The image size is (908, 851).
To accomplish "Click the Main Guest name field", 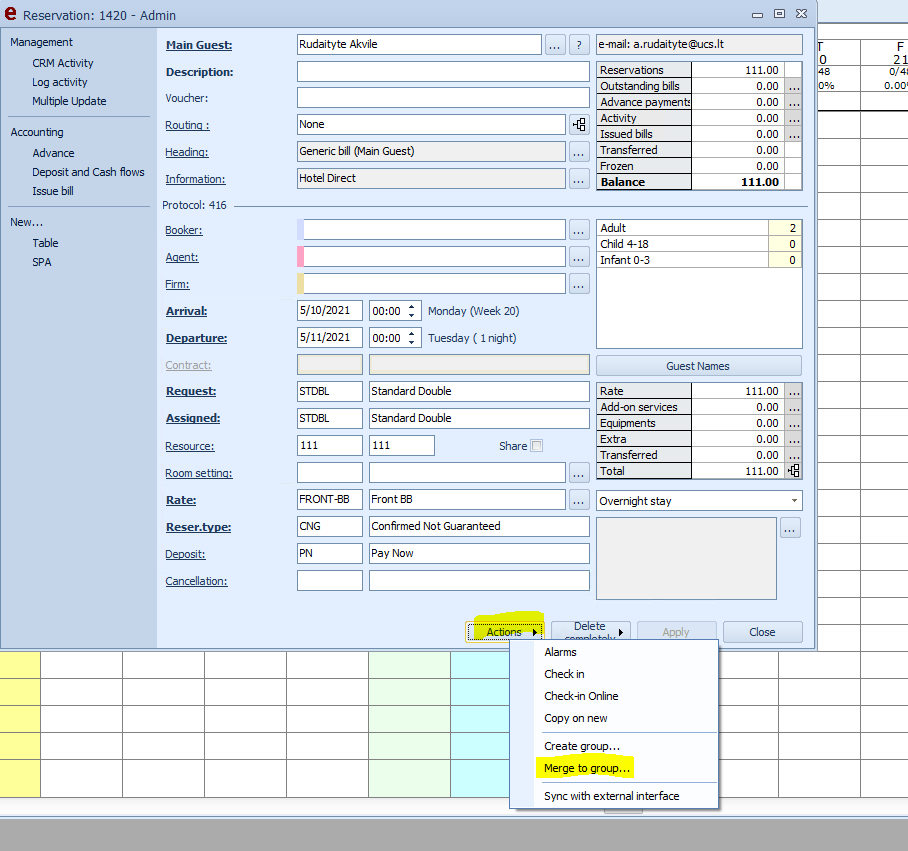I will [x=419, y=45].
